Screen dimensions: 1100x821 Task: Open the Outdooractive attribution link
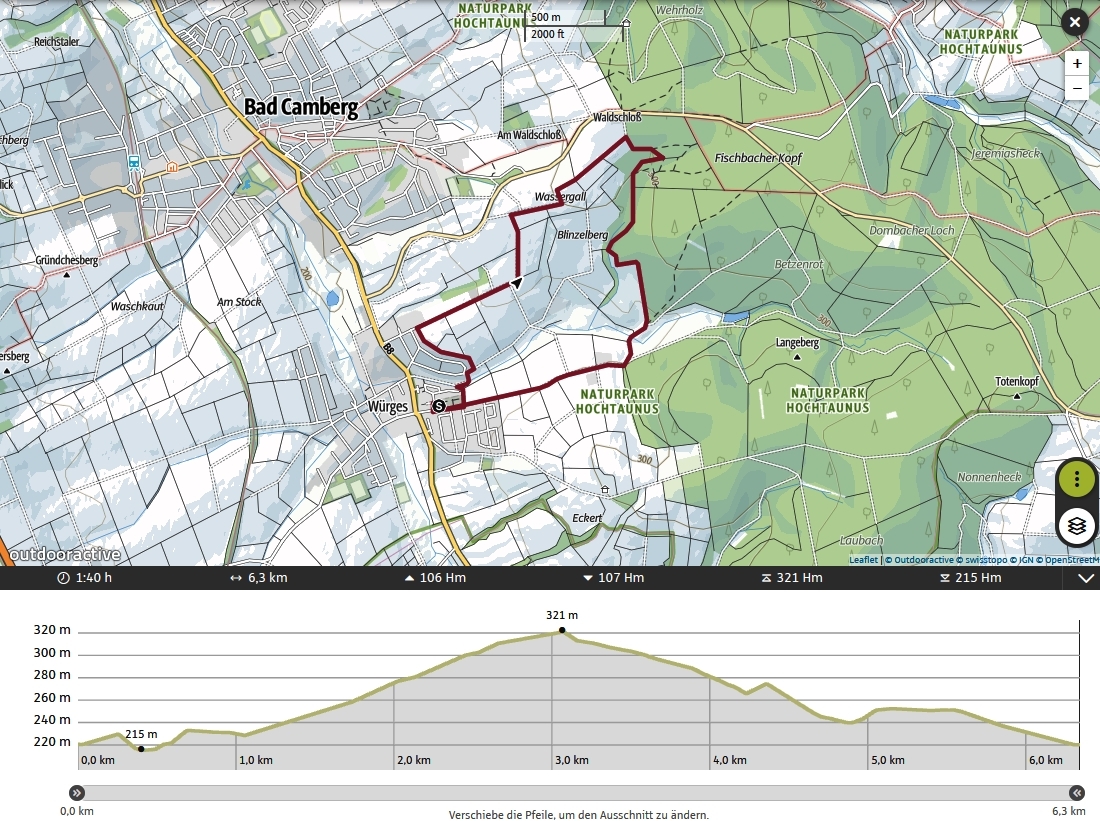click(923, 560)
